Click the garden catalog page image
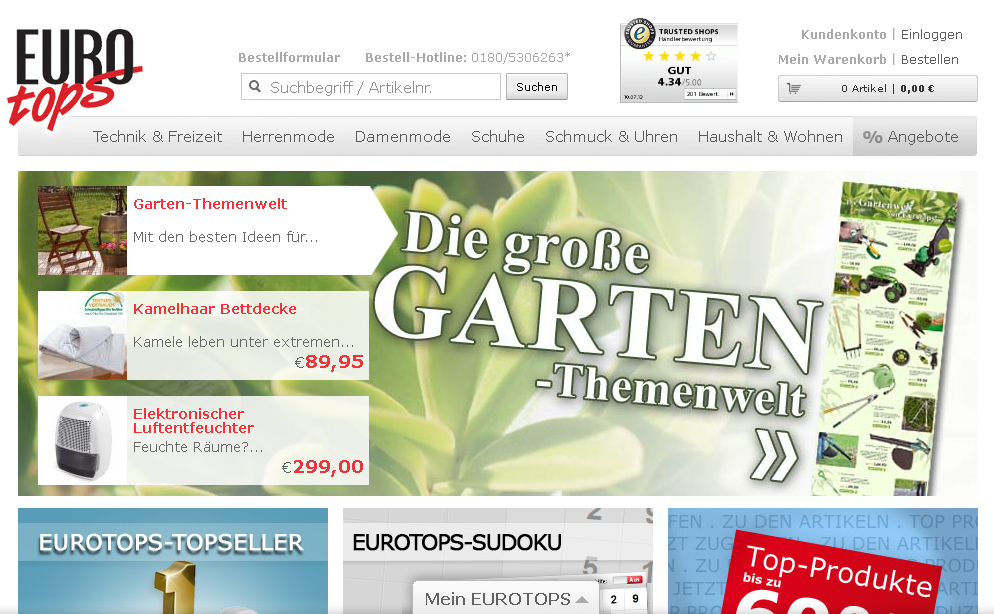The width and height of the screenshot is (994, 614). coord(884,339)
